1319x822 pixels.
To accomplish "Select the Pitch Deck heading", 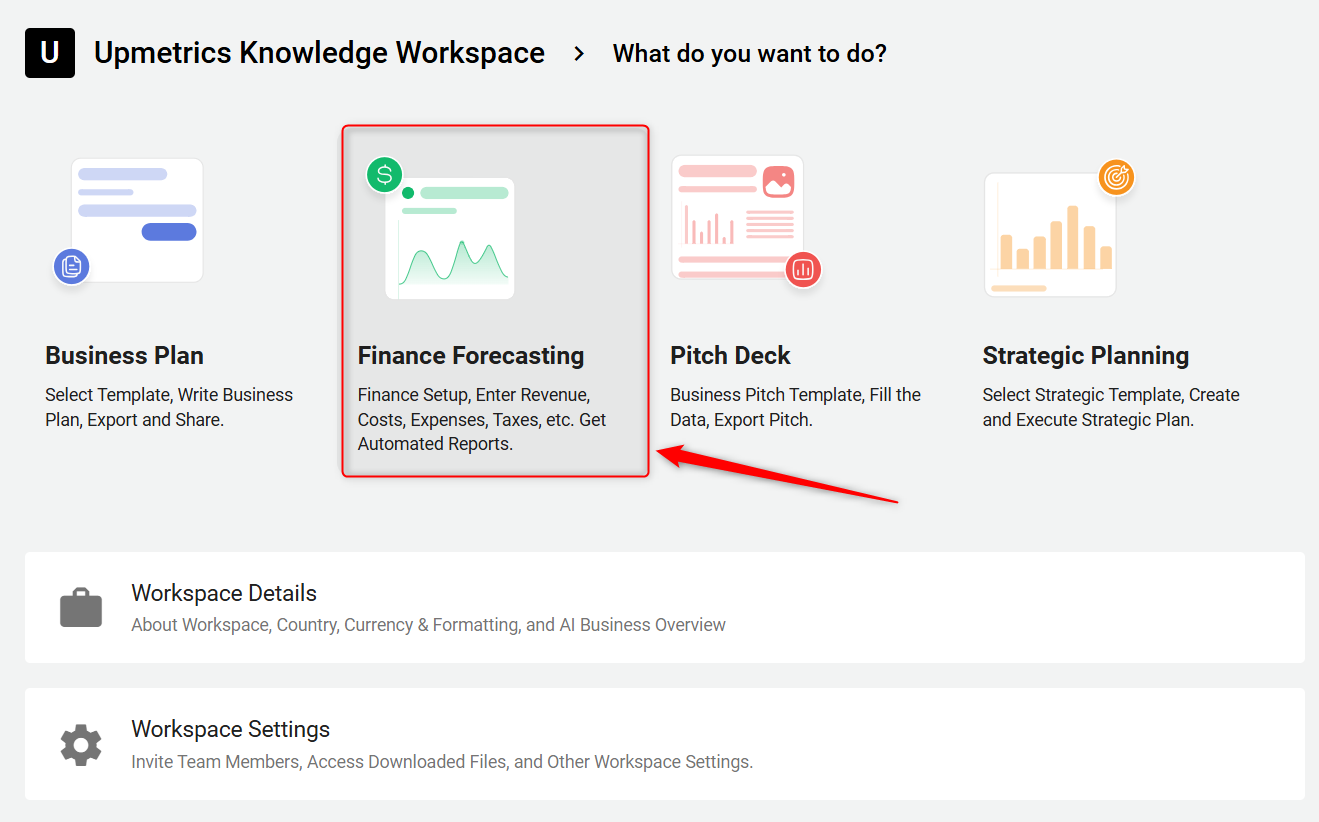I will pyautogui.click(x=731, y=356).
